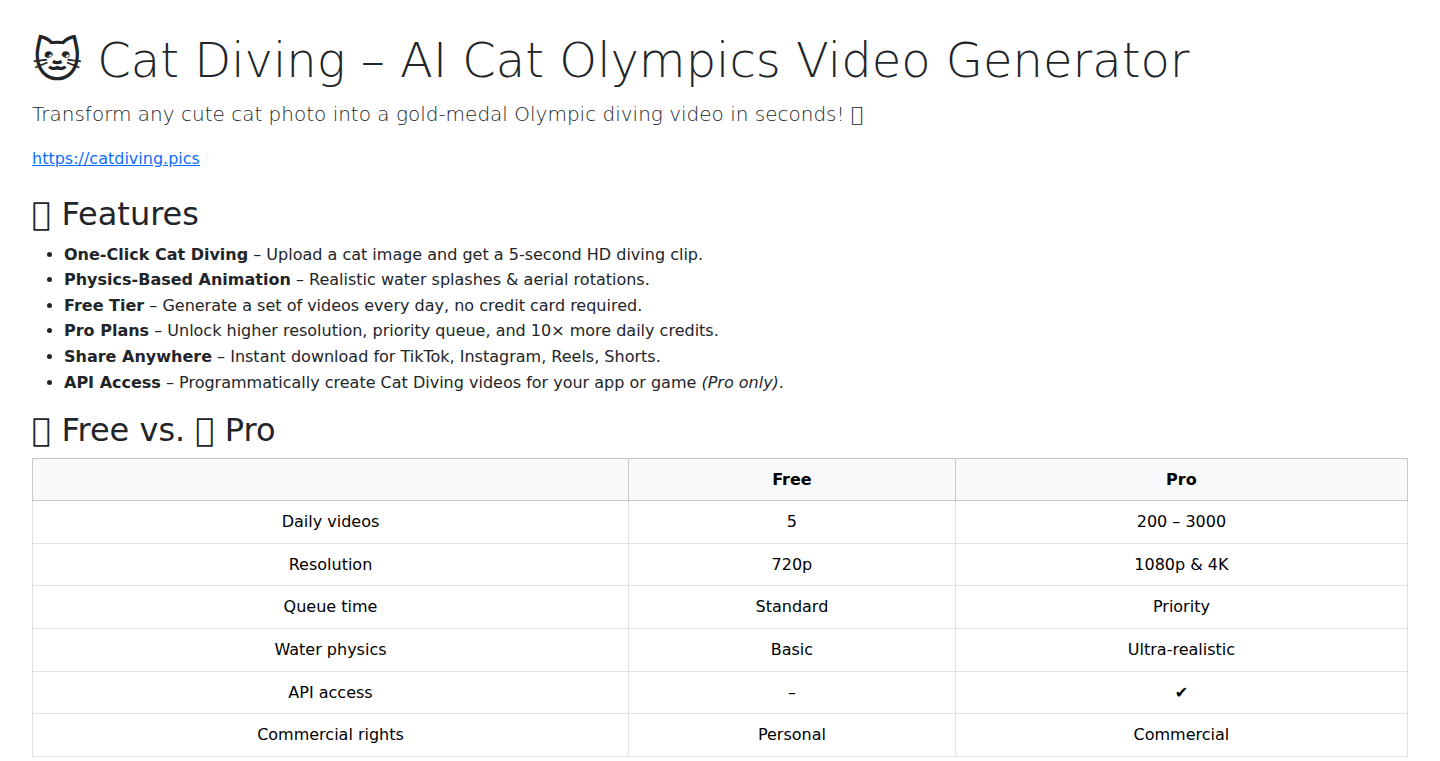Click the Share Anywhere feature bullet

(362, 356)
